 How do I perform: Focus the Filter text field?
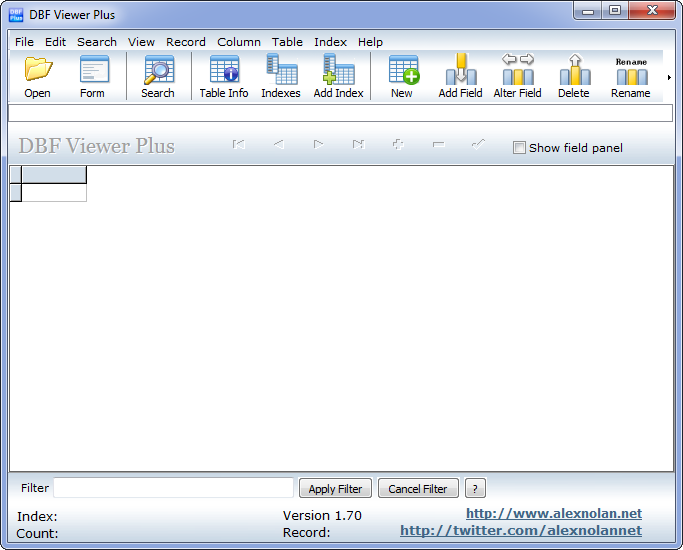pyautogui.click(x=173, y=488)
